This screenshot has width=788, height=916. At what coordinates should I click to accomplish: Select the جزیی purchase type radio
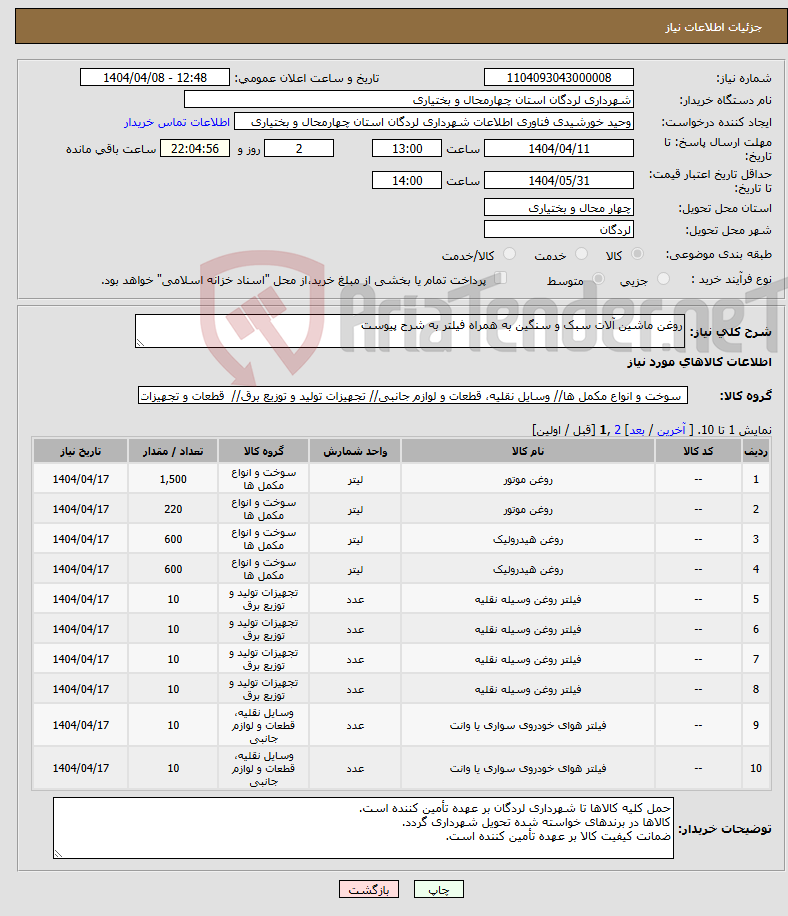(x=663, y=279)
